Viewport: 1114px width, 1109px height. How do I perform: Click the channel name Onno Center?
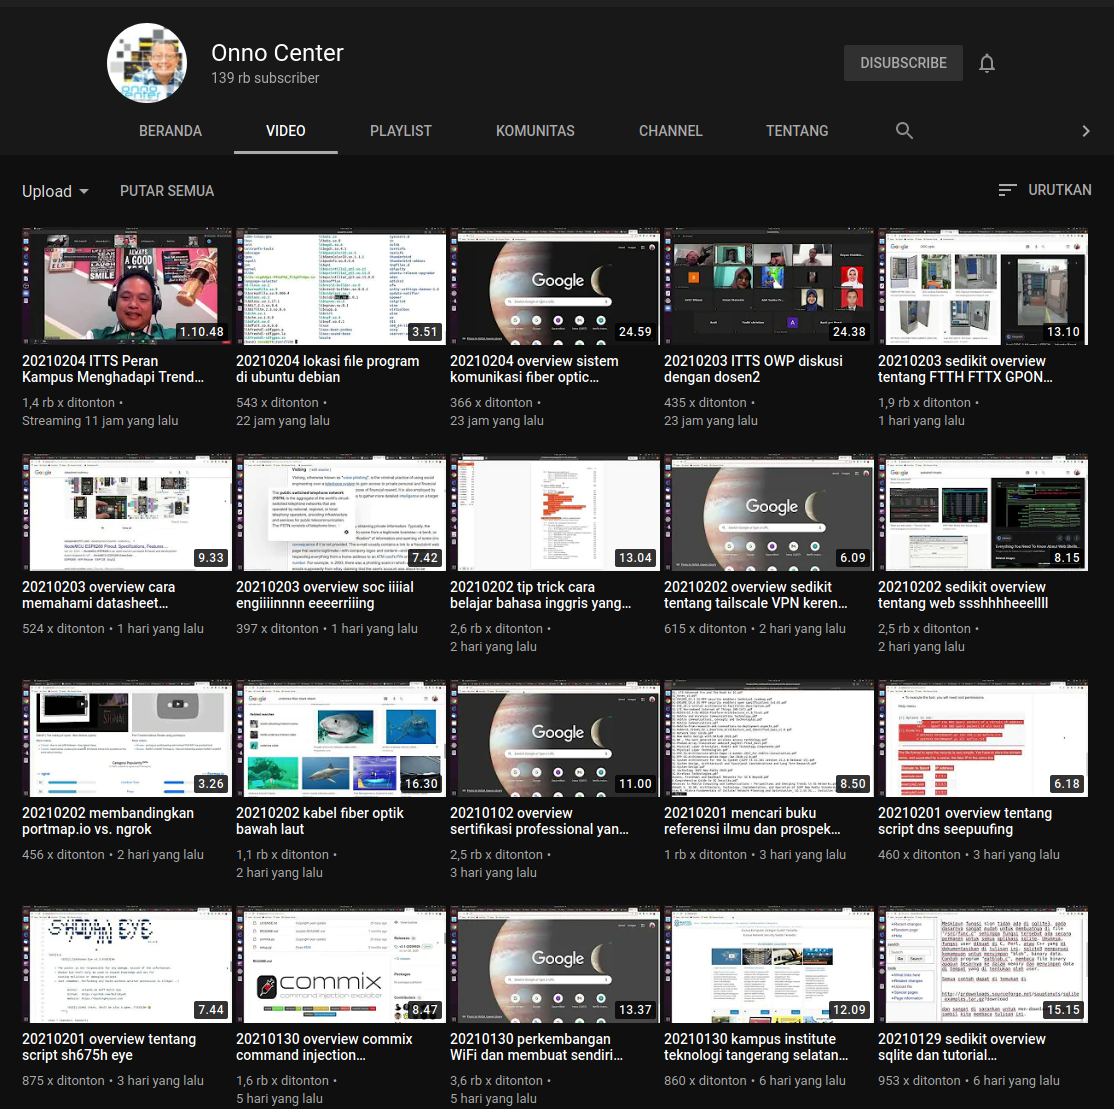click(277, 53)
